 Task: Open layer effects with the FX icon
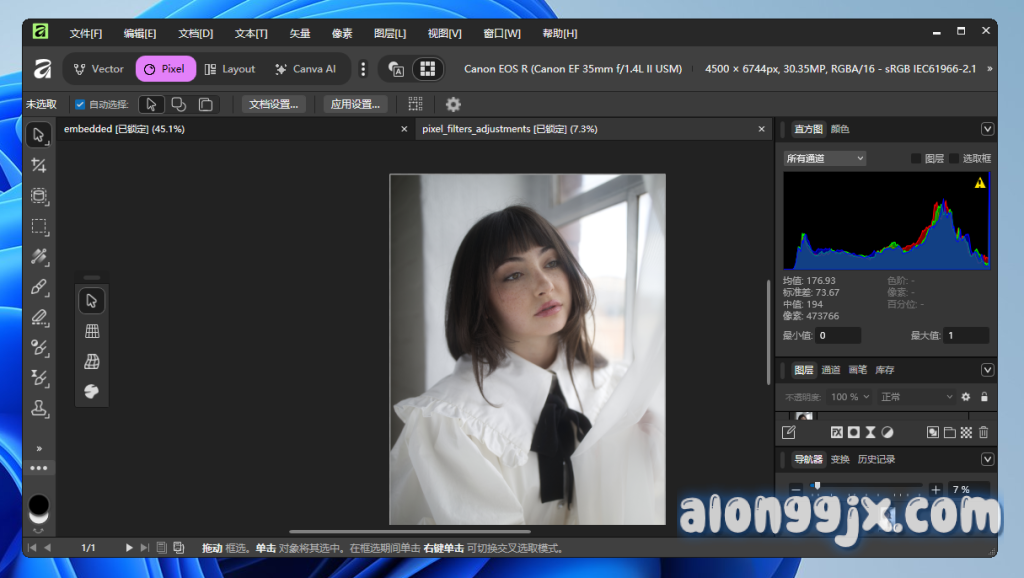point(837,432)
